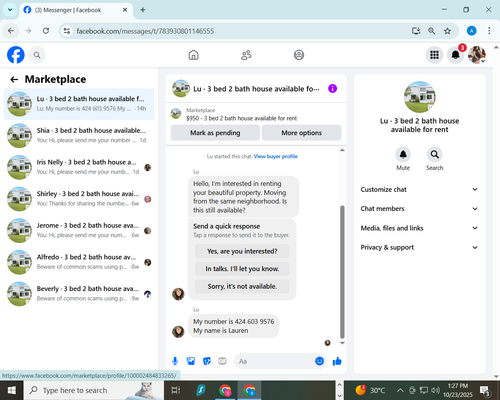500x400 pixels.
Task: Open View buyer profile link
Action: [276, 156]
